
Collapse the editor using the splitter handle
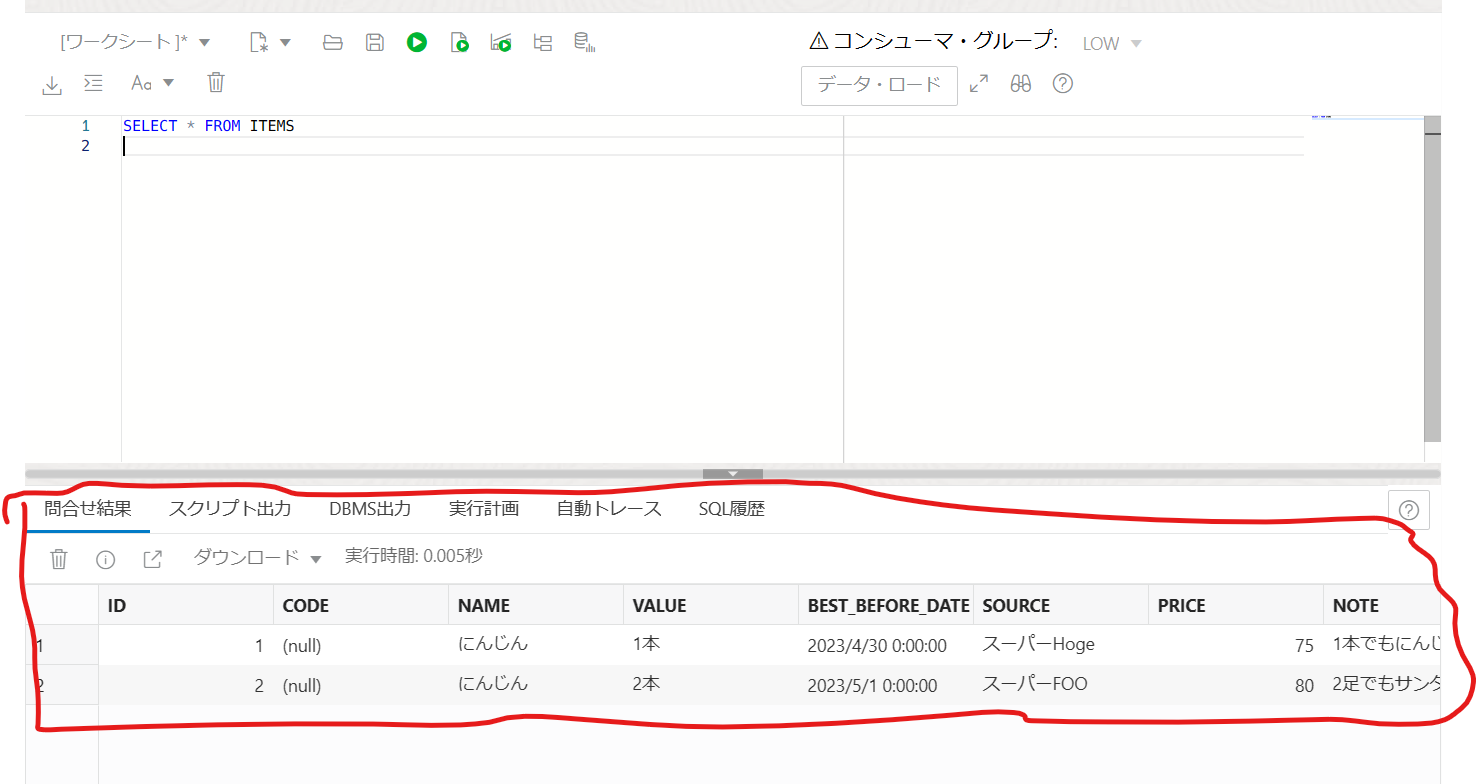point(732,473)
